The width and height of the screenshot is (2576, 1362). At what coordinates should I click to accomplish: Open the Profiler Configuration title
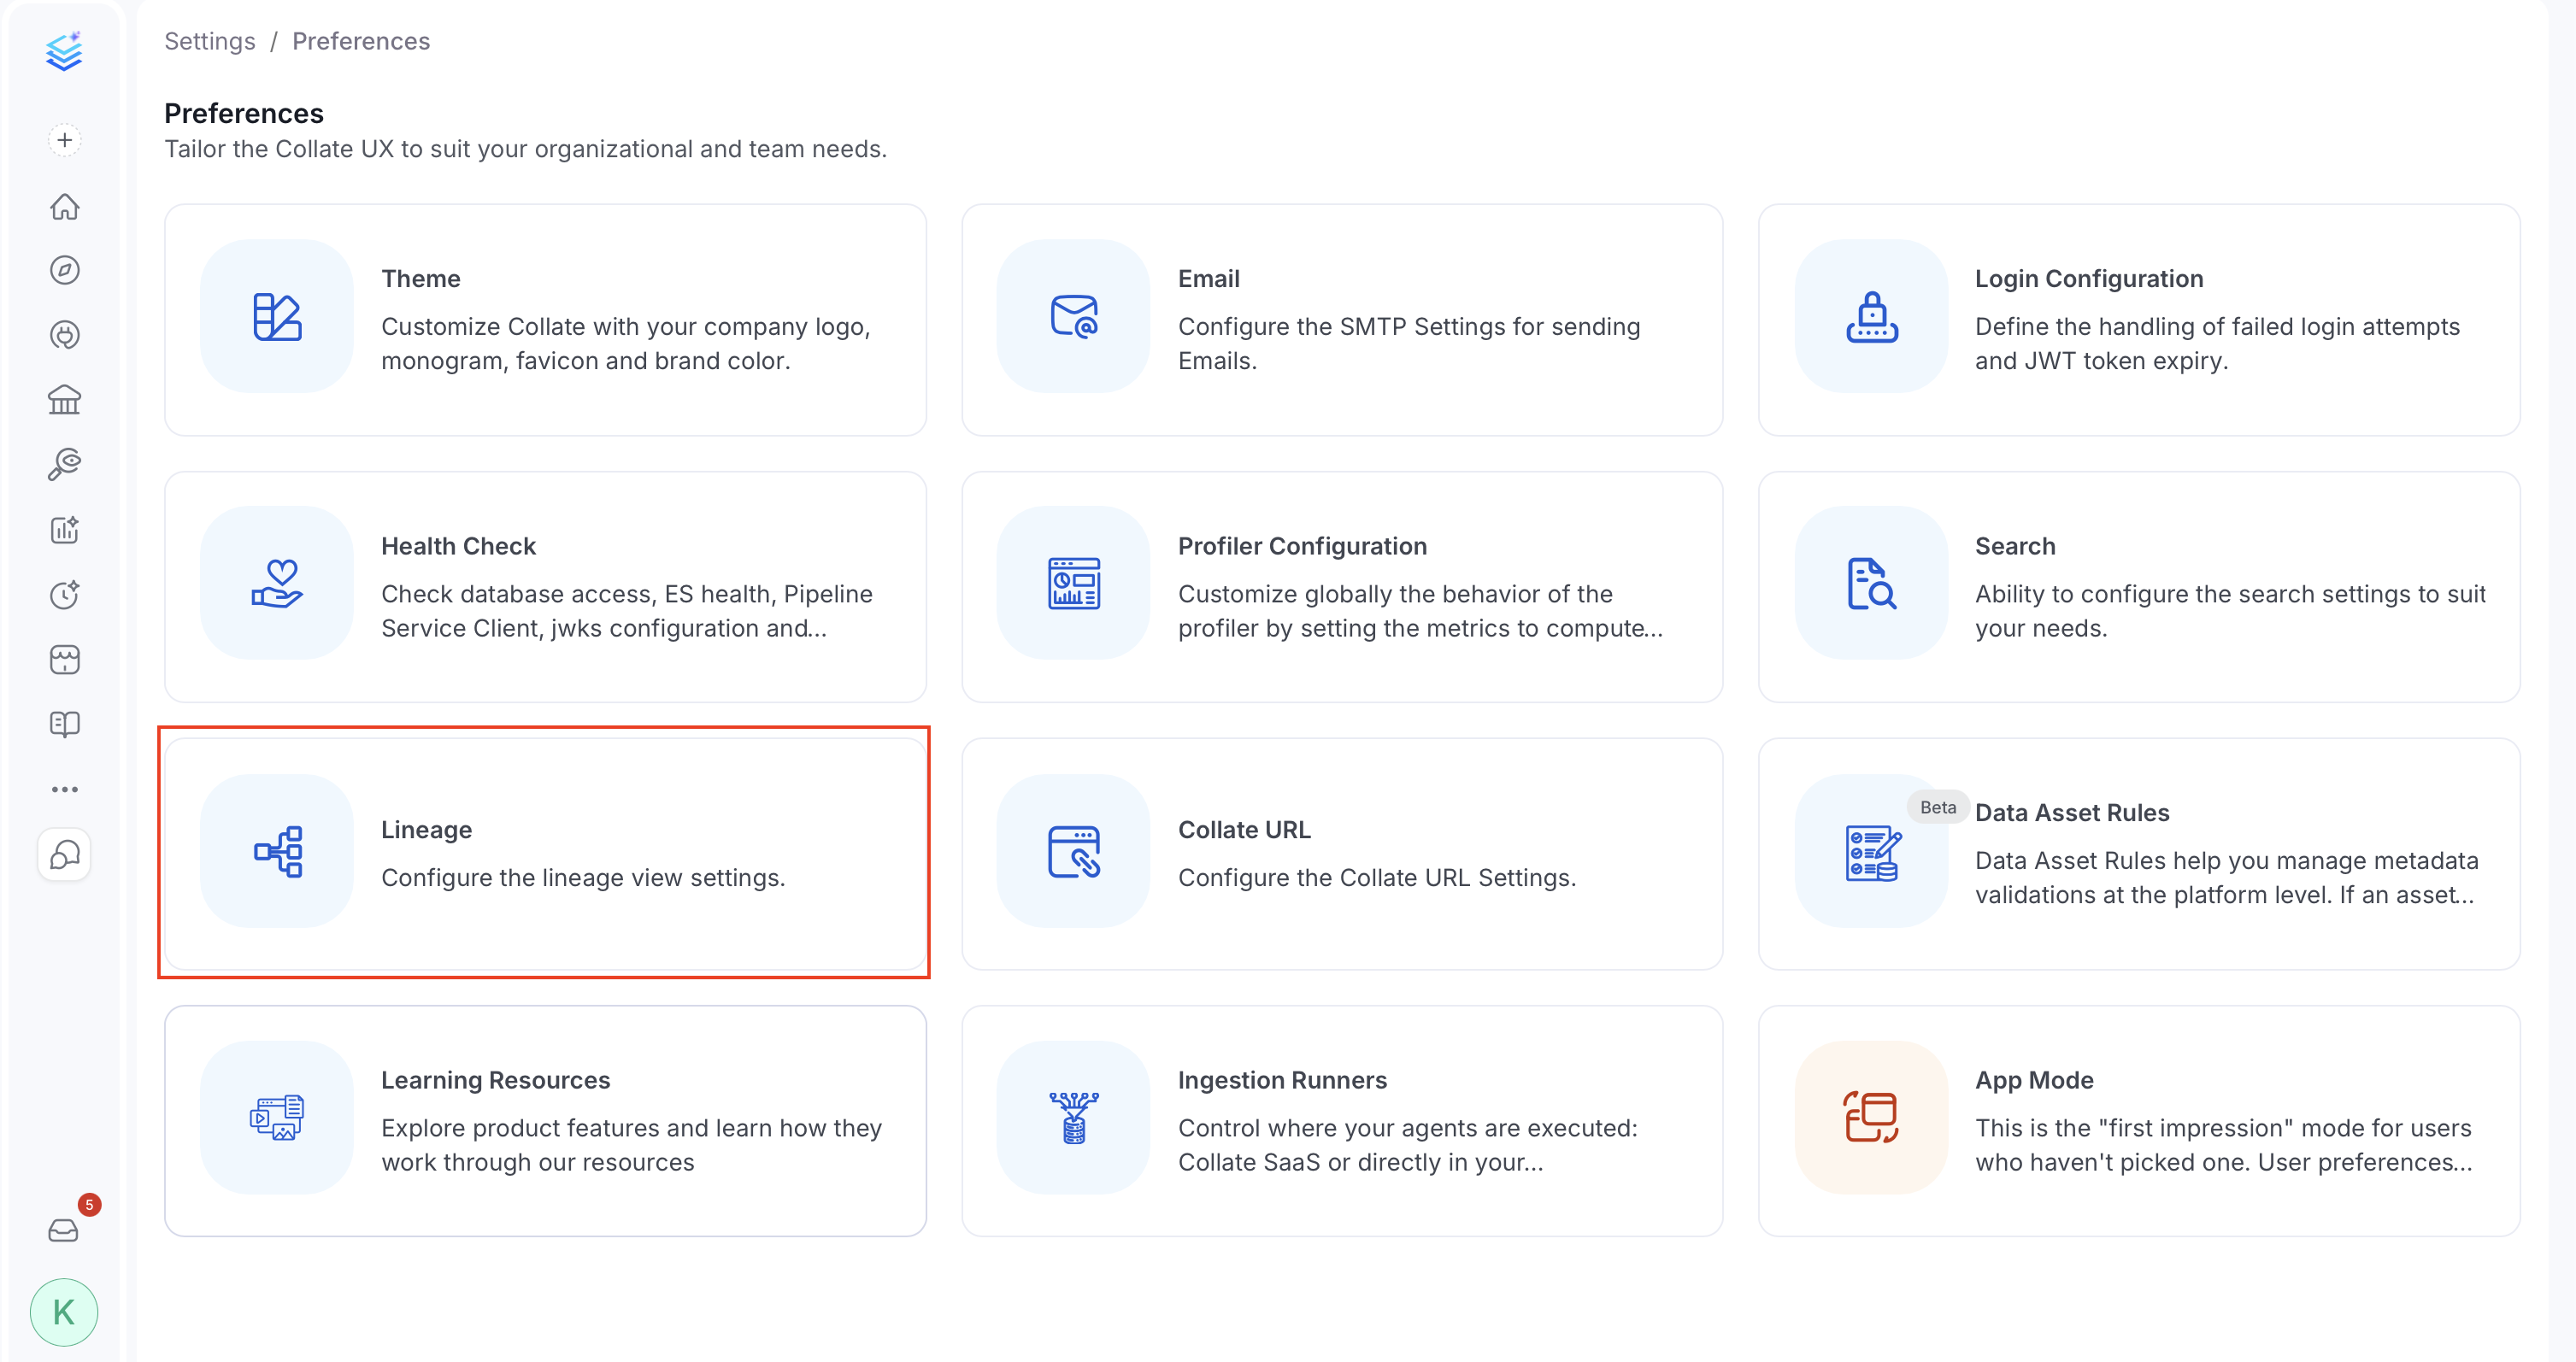coord(1302,546)
